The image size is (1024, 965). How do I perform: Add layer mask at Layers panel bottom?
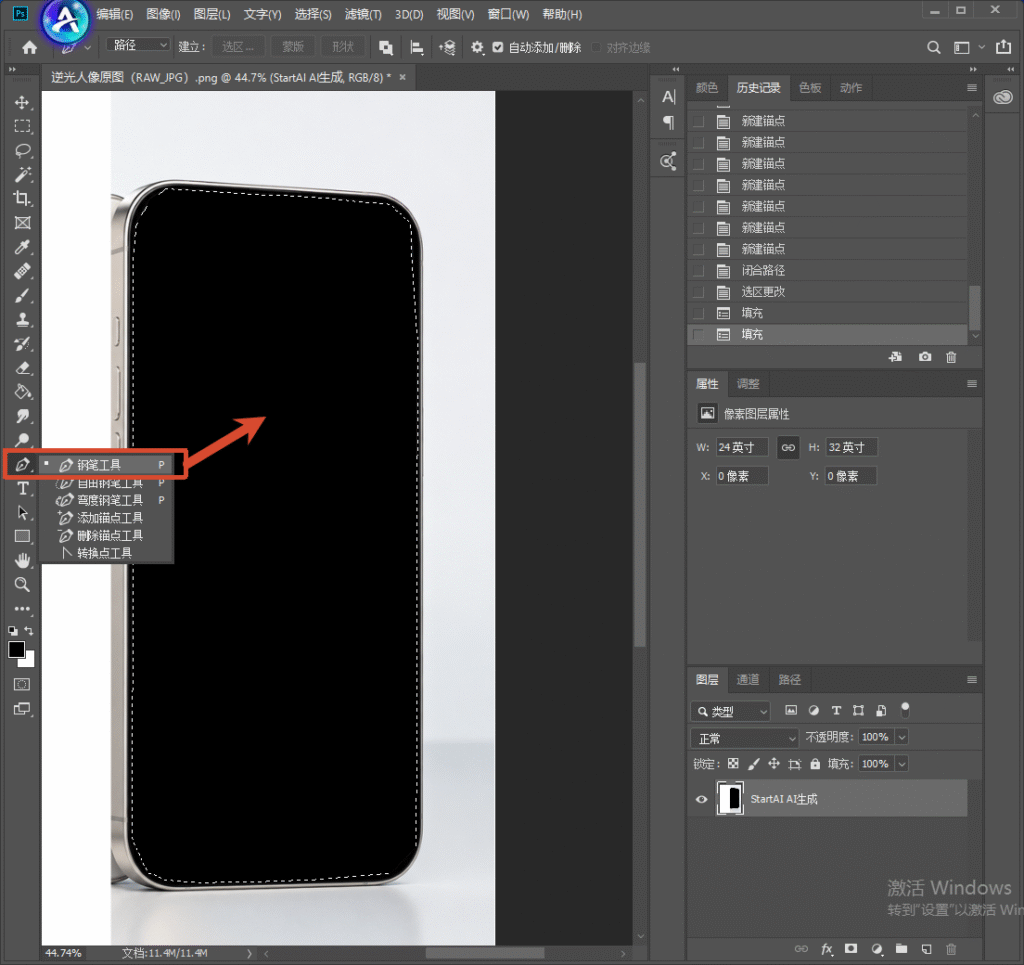(851, 949)
